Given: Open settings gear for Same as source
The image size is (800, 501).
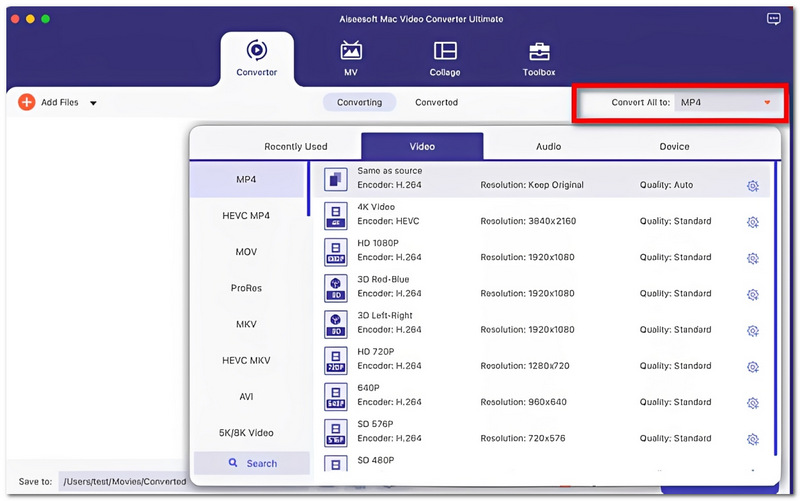Looking at the screenshot, I should 753,186.
